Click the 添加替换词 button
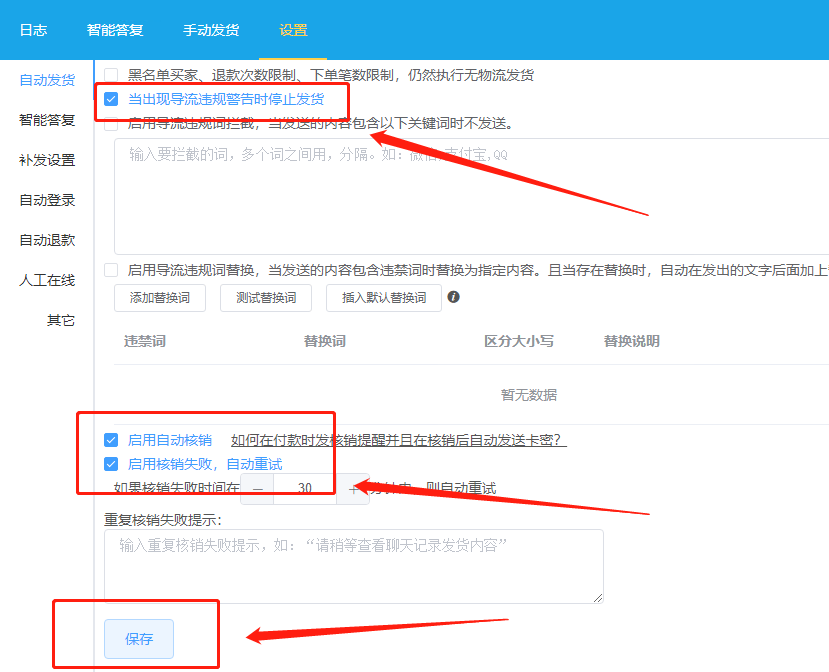The image size is (829, 672). click(160, 298)
